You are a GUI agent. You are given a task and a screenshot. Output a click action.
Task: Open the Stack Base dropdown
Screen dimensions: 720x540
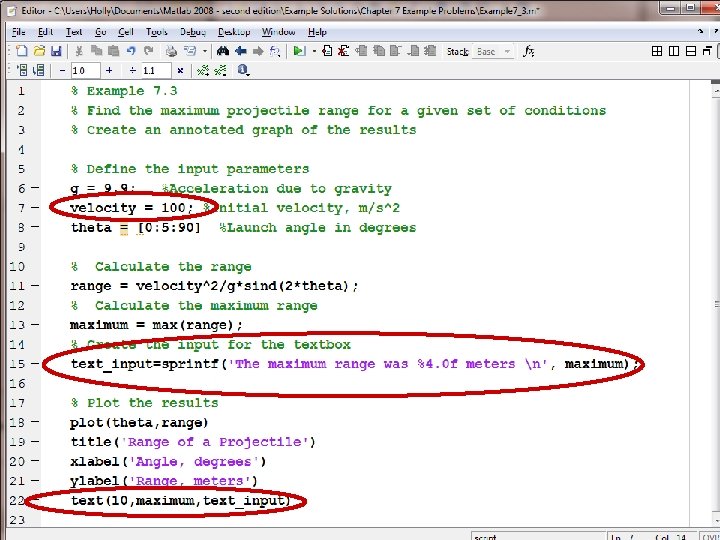[493, 51]
